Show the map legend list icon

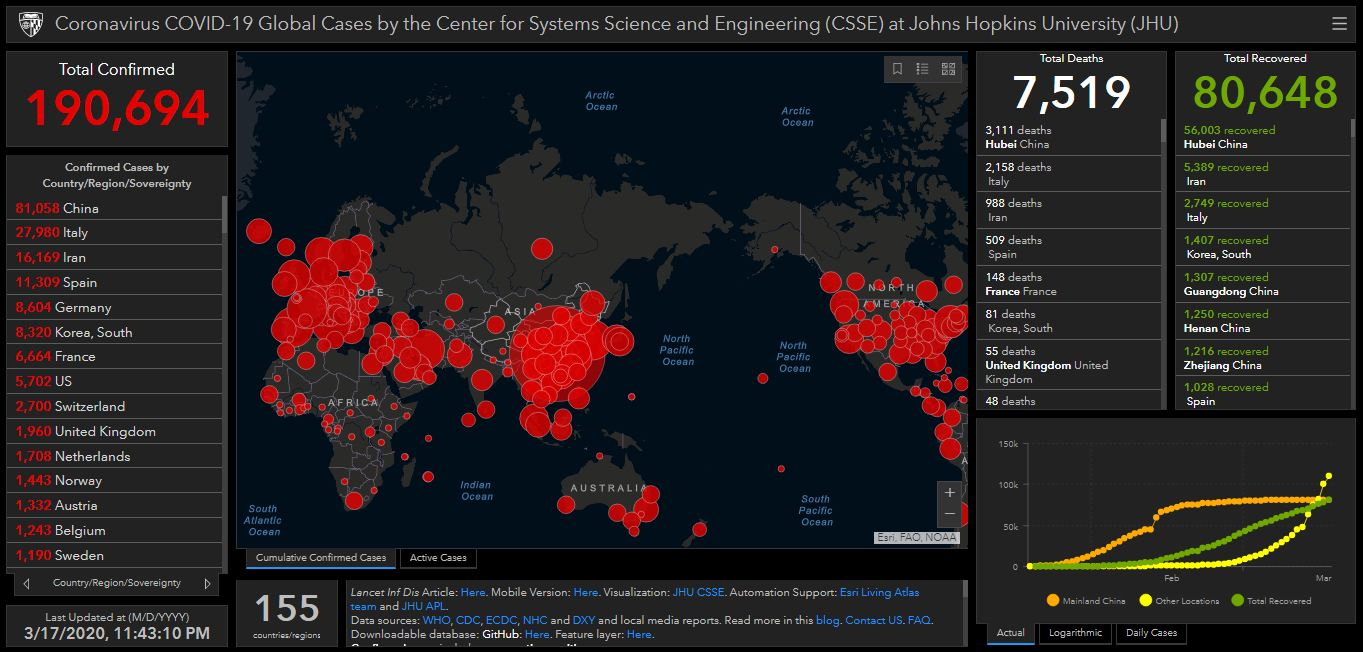point(922,69)
